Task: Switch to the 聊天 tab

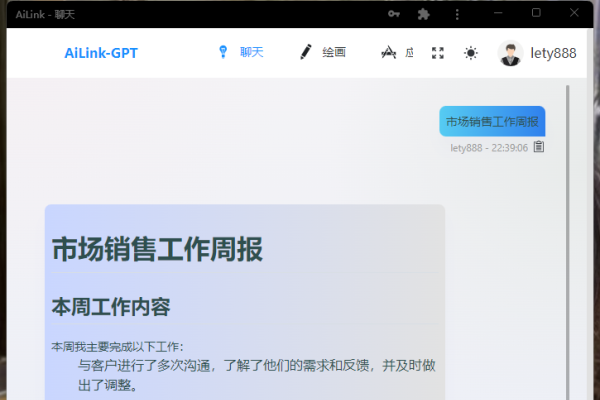Action: 251,52
